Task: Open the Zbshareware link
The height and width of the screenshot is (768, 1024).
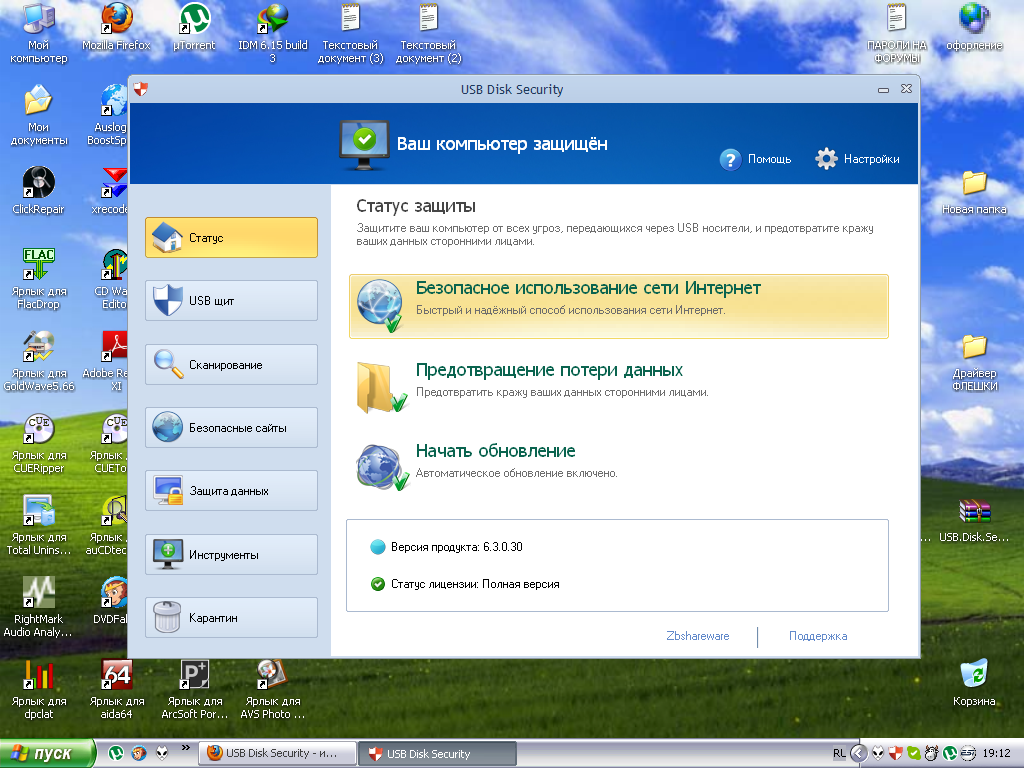Action: [x=697, y=636]
